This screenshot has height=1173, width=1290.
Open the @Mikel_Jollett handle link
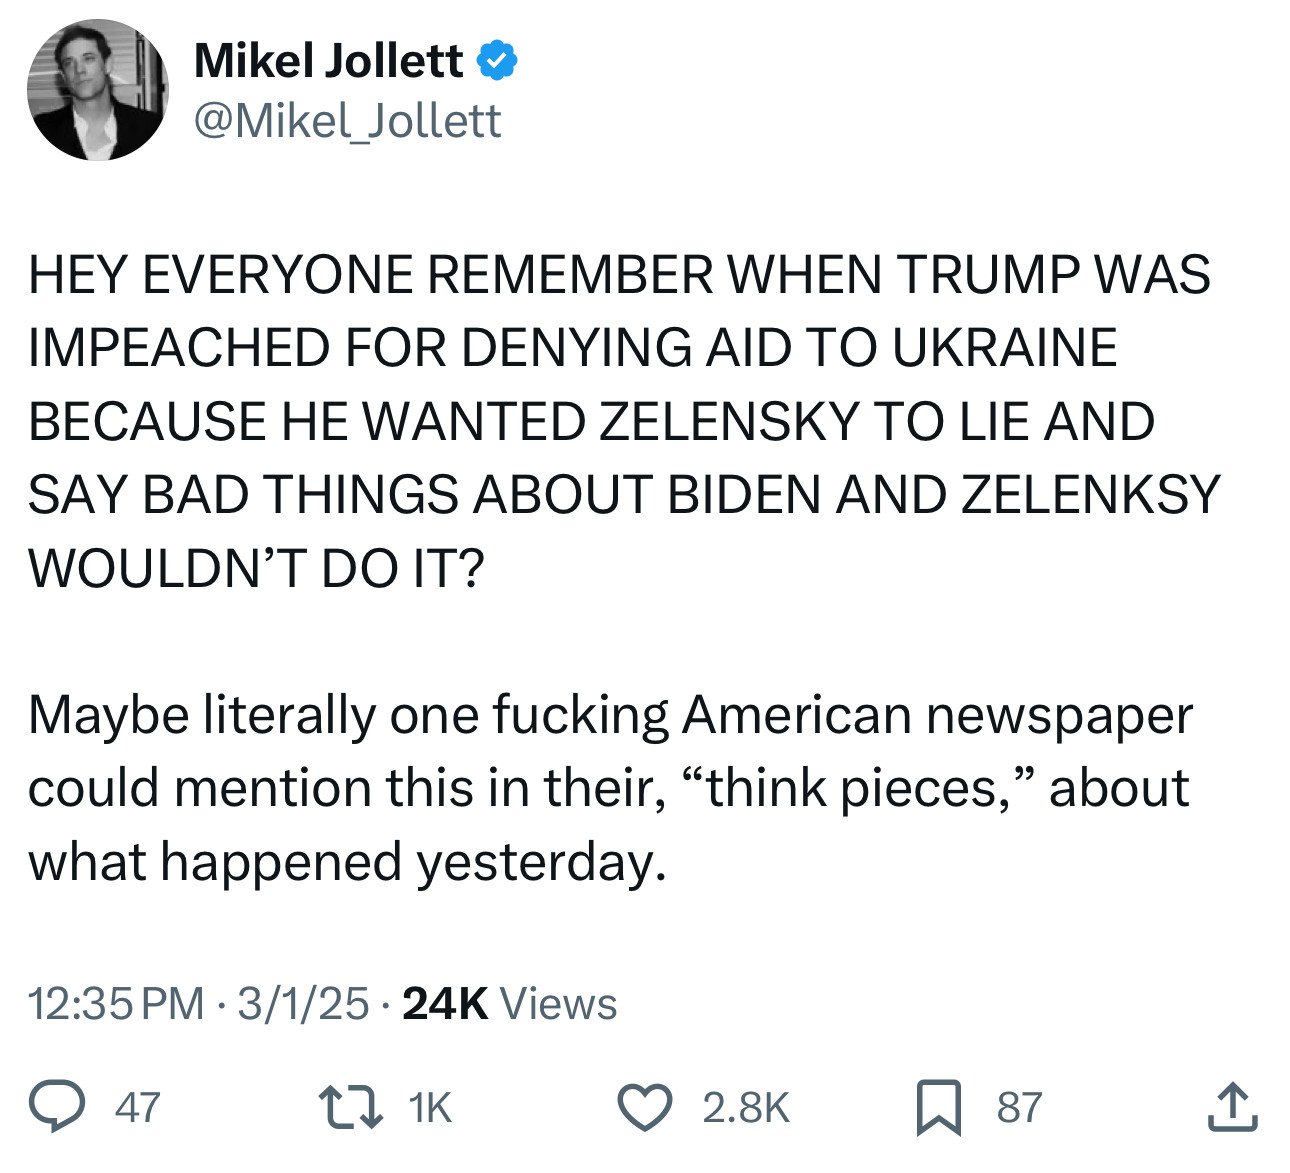tap(347, 121)
